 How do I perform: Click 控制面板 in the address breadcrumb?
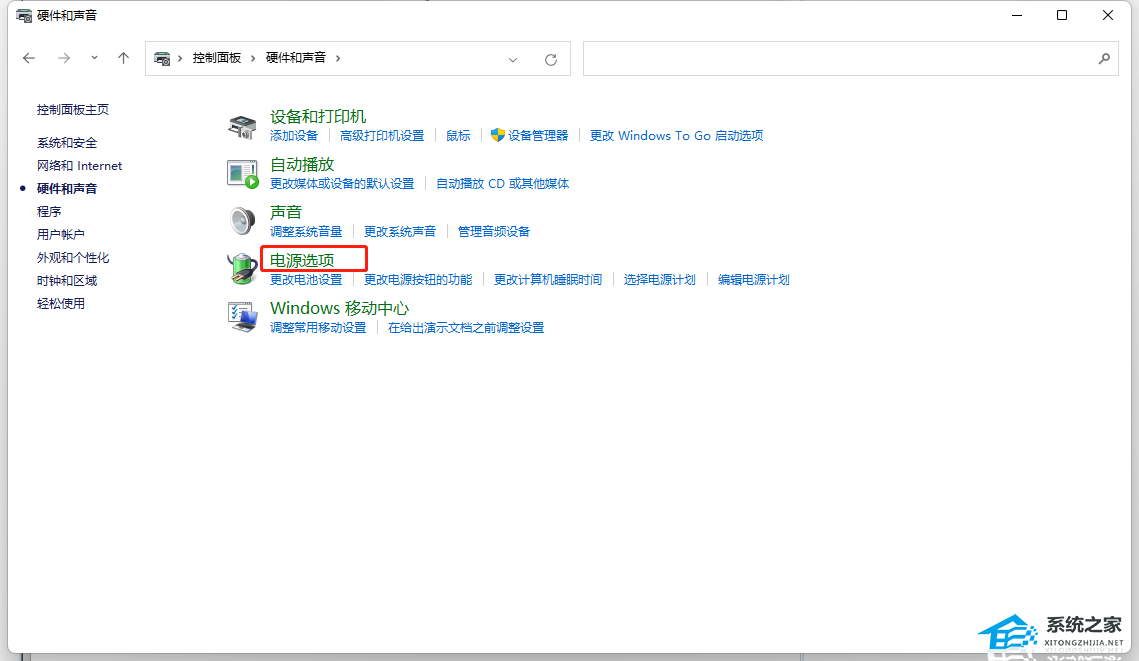click(x=216, y=58)
